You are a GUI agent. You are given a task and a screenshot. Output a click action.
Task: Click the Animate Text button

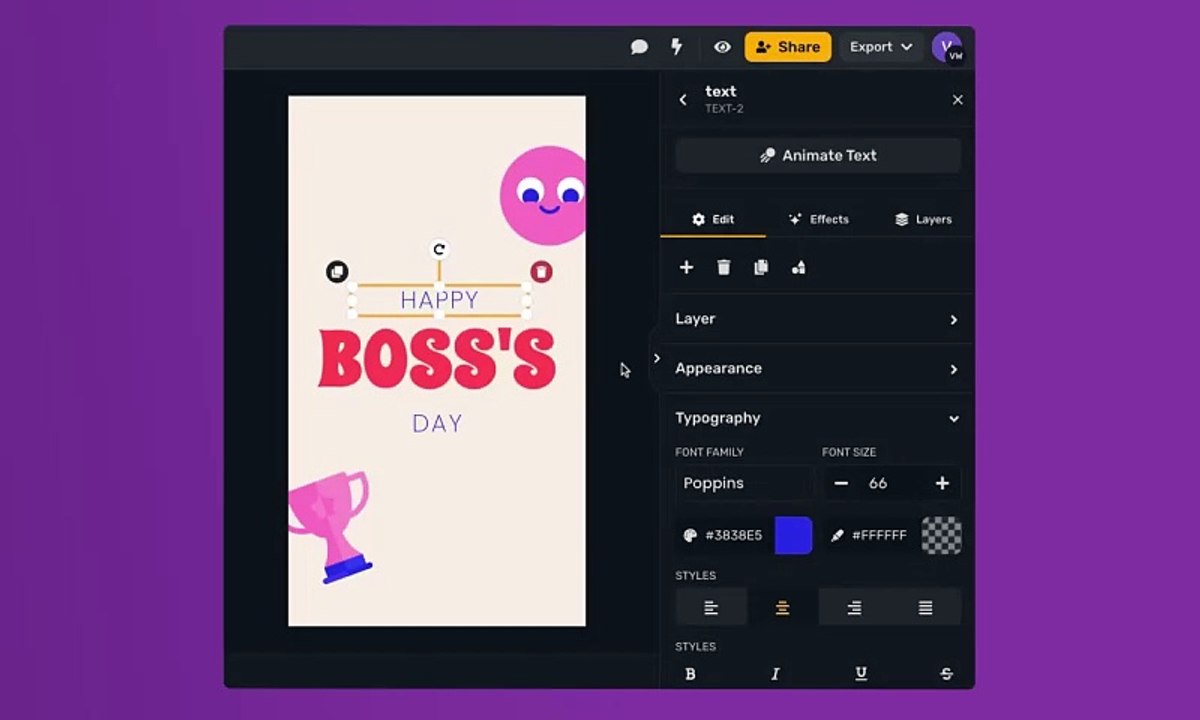[818, 156]
